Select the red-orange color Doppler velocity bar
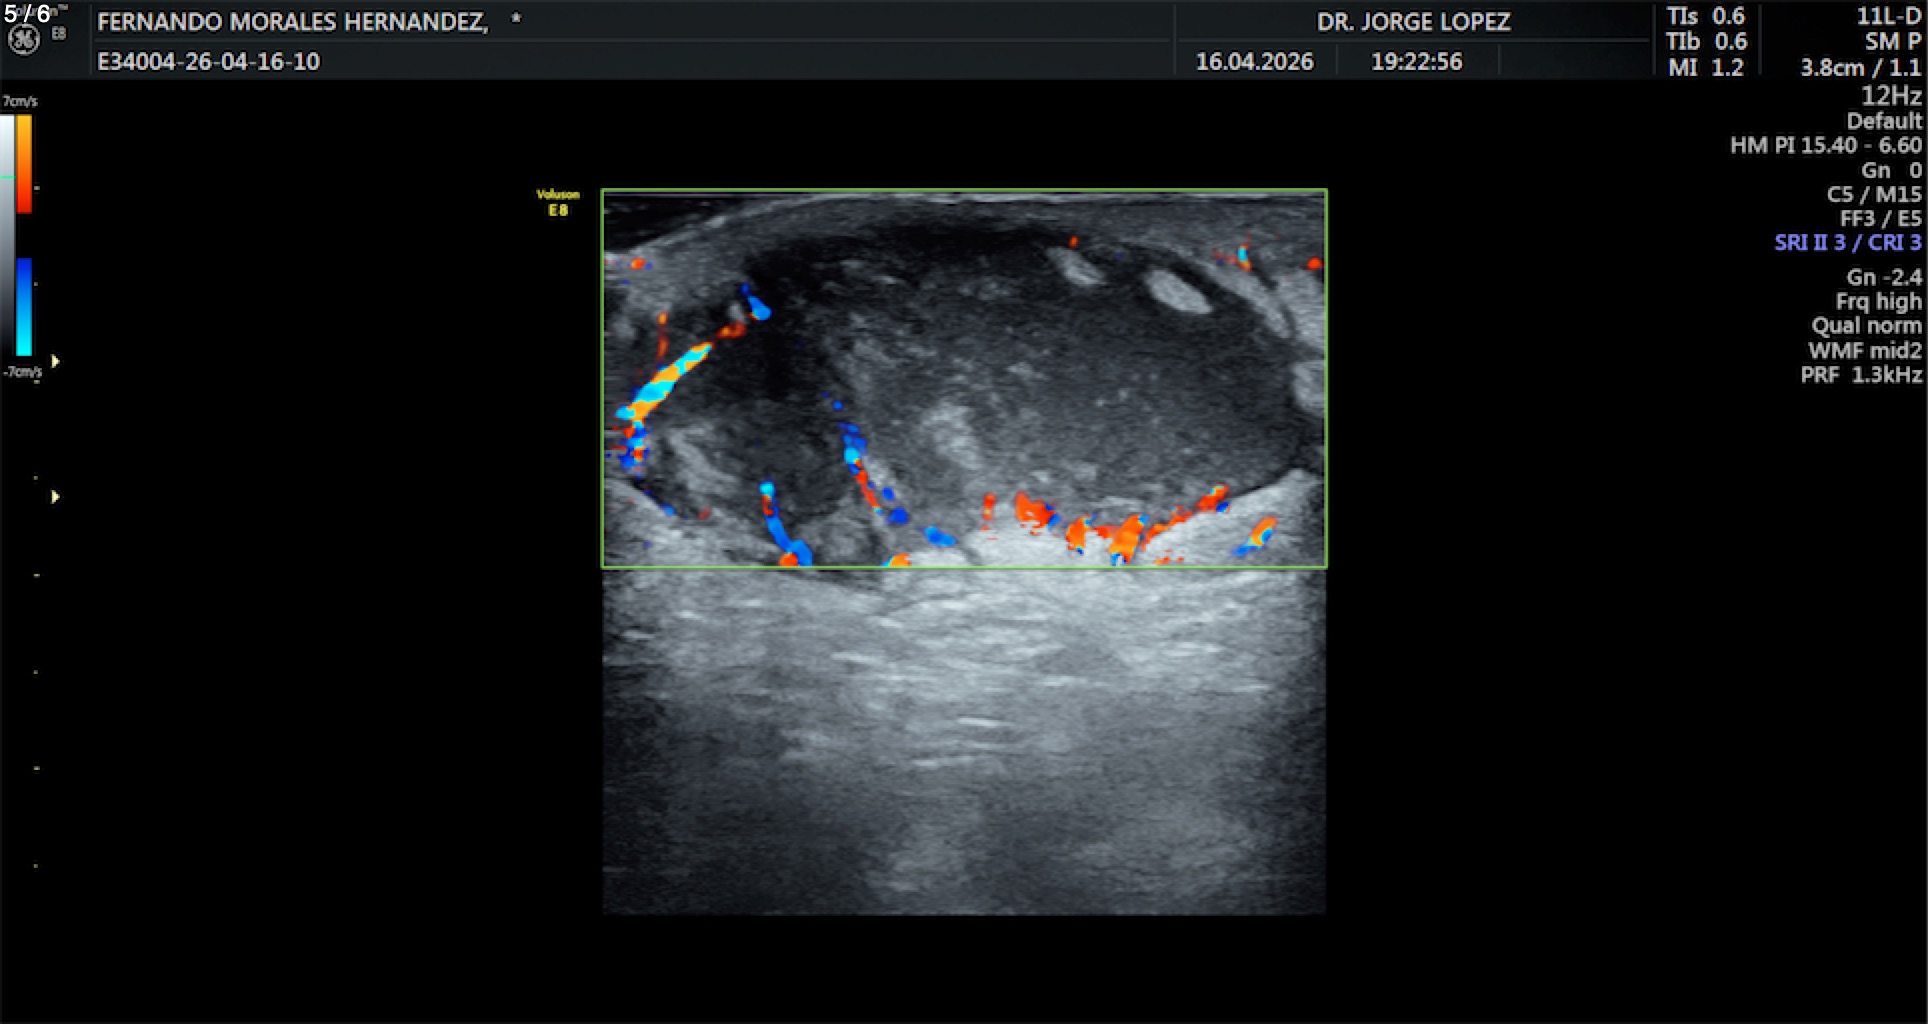The height and width of the screenshot is (1024, 1928). tap(24, 163)
